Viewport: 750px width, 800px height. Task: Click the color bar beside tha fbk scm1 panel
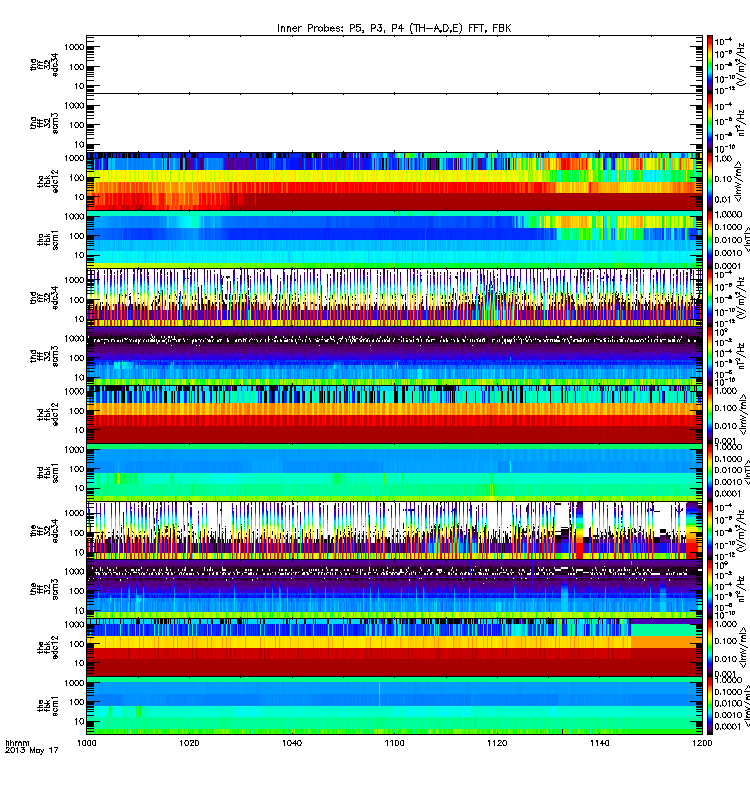point(710,240)
